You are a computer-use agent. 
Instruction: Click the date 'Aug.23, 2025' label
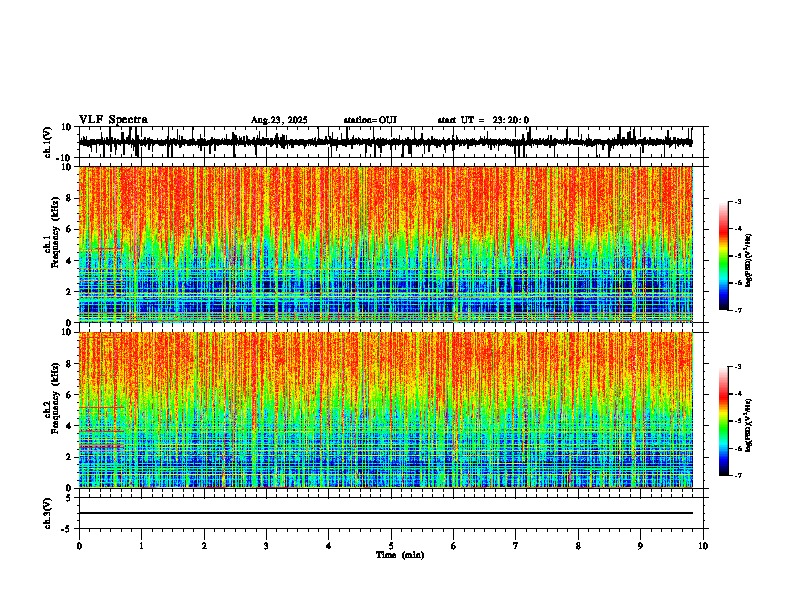pyautogui.click(x=279, y=120)
